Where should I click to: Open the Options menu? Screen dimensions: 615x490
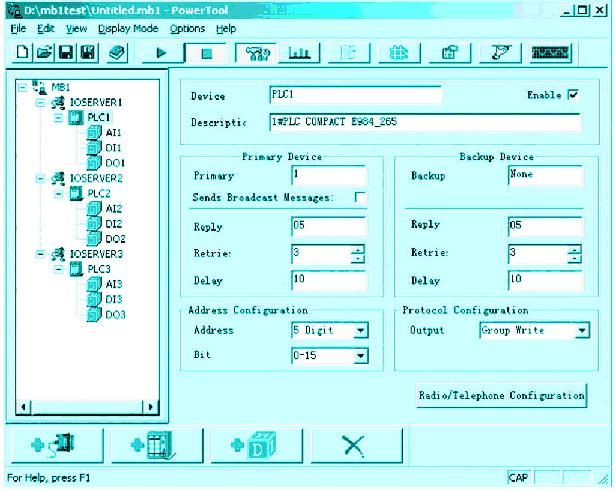coord(187,29)
